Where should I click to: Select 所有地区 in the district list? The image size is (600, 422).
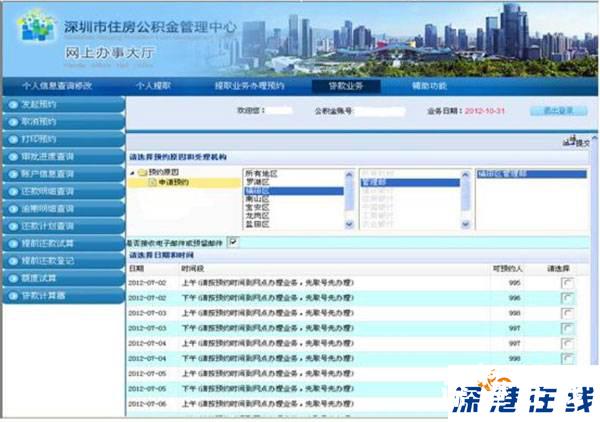pyautogui.click(x=262, y=173)
